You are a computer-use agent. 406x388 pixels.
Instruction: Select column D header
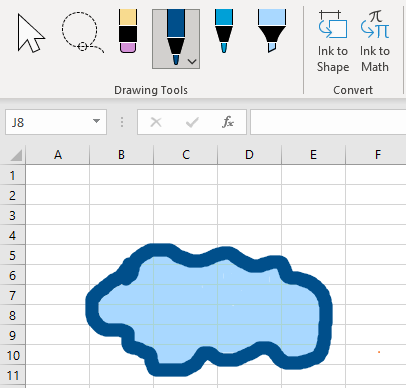pos(250,155)
